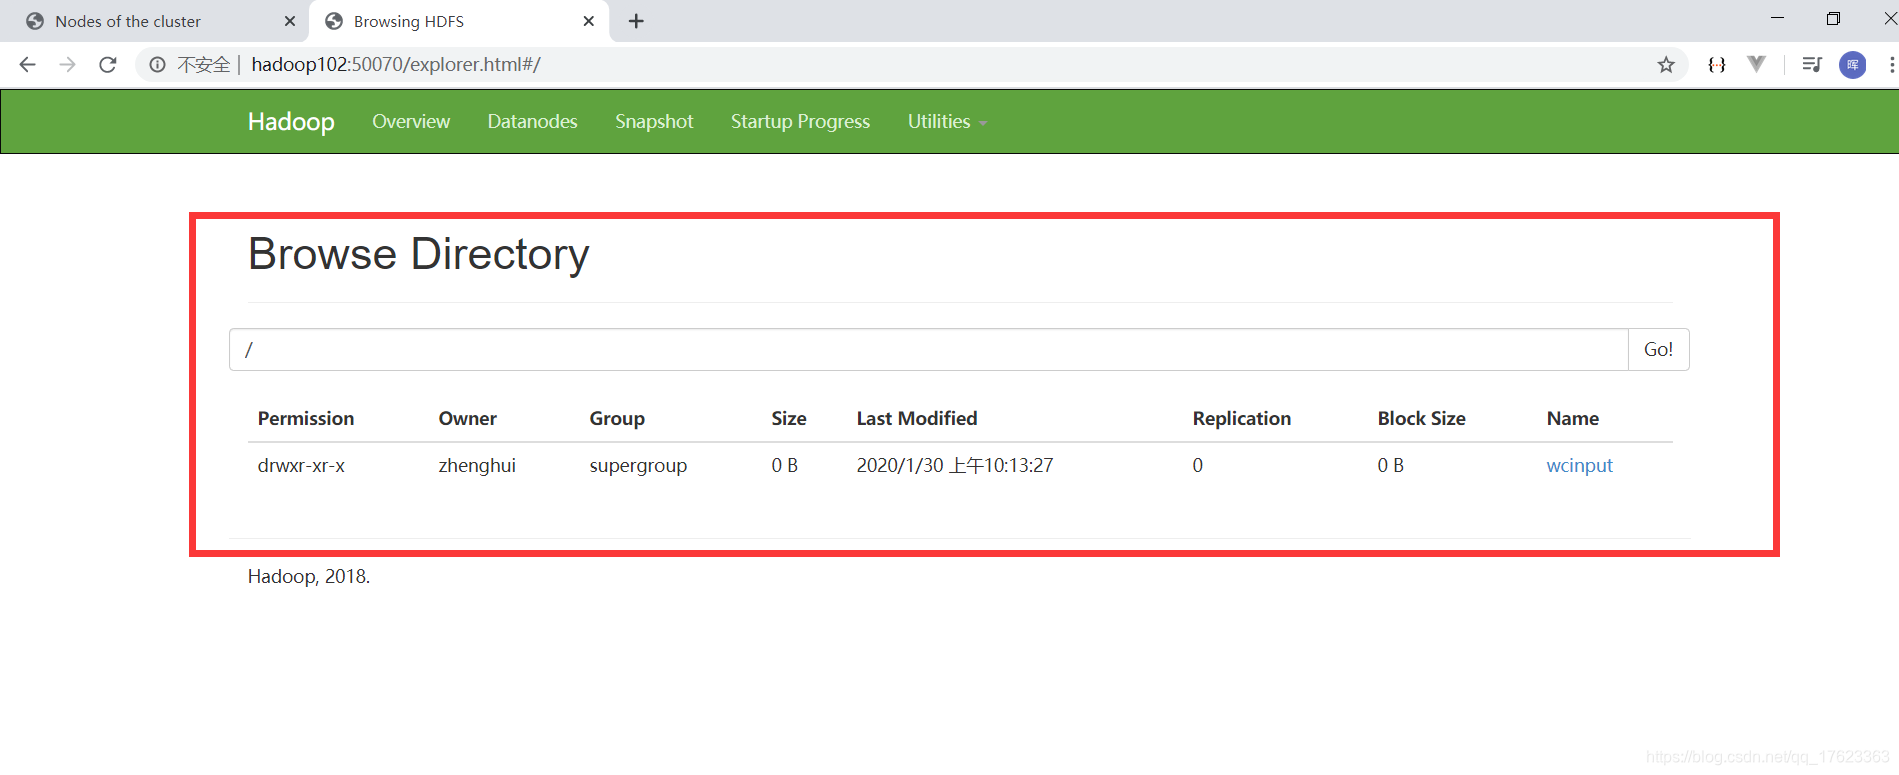Select the drwxr-xr-x permission cell
The height and width of the screenshot is (775, 1899).
click(301, 466)
